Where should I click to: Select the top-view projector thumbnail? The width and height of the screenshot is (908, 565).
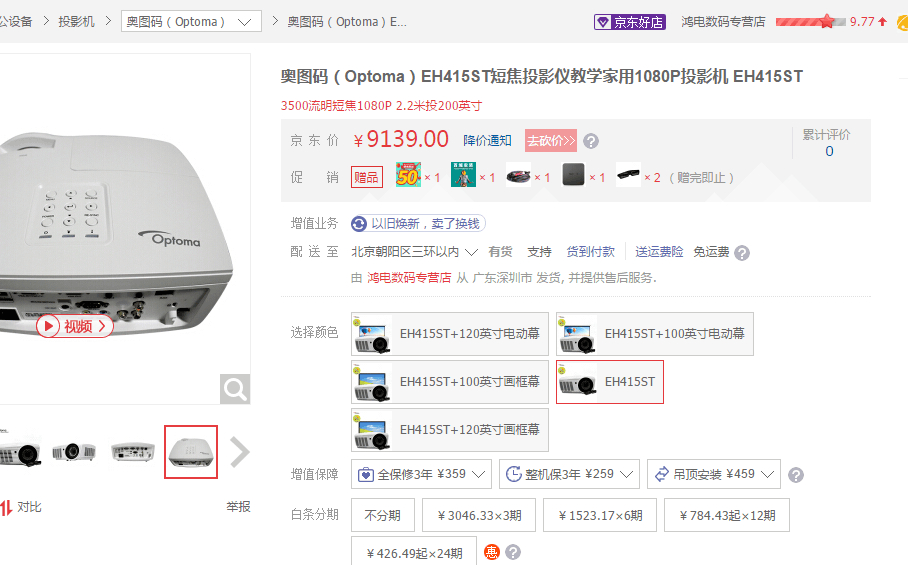pos(191,452)
